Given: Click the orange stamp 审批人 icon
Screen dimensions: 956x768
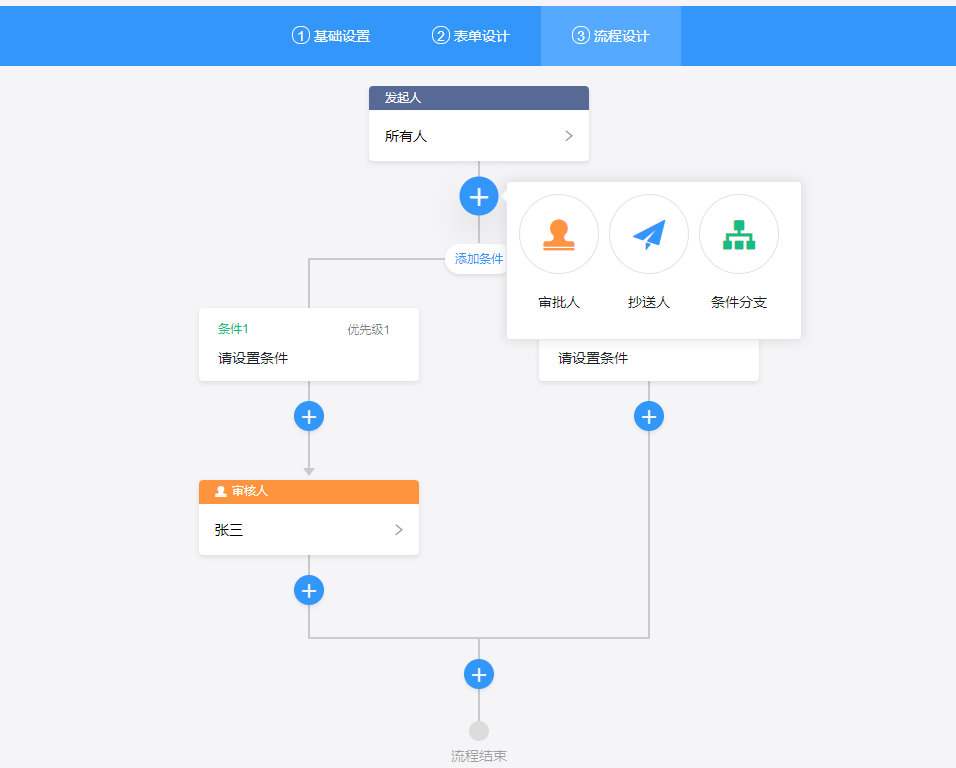Looking at the screenshot, I should (558, 234).
